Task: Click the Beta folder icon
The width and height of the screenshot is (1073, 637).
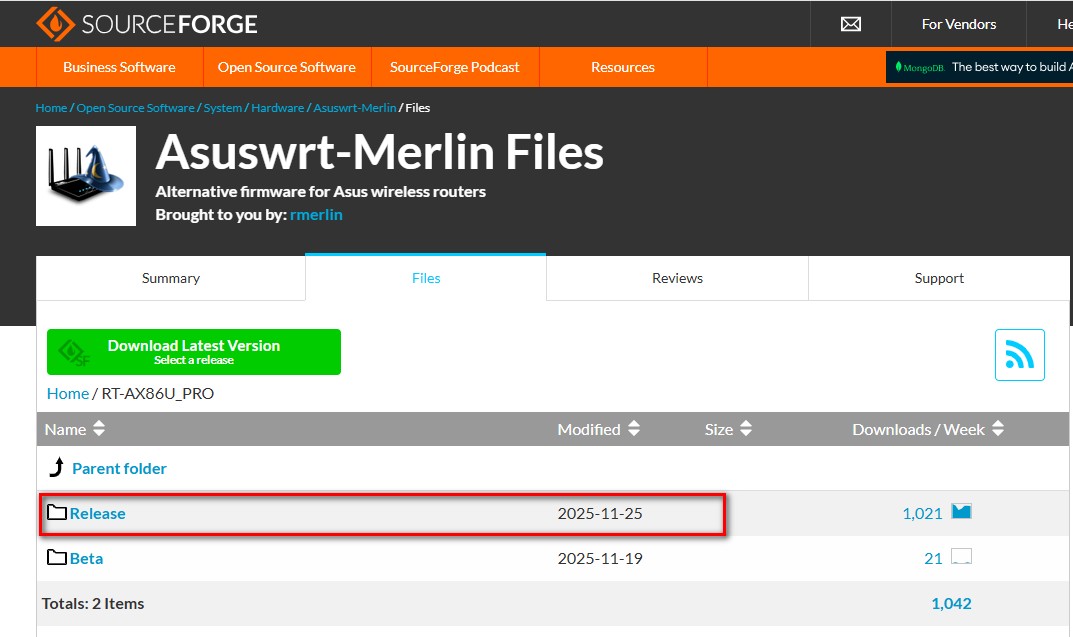Action: (x=57, y=557)
